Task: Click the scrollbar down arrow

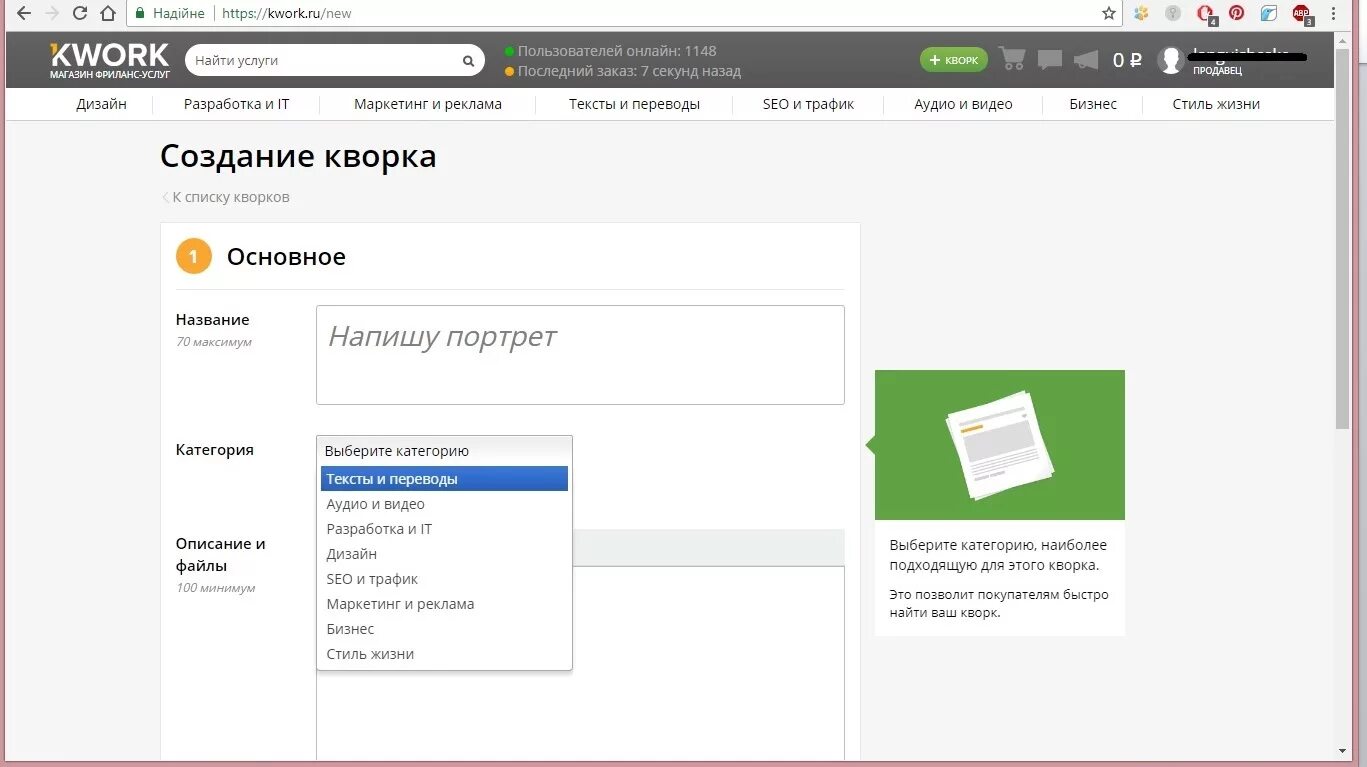Action: pyautogui.click(x=1342, y=751)
